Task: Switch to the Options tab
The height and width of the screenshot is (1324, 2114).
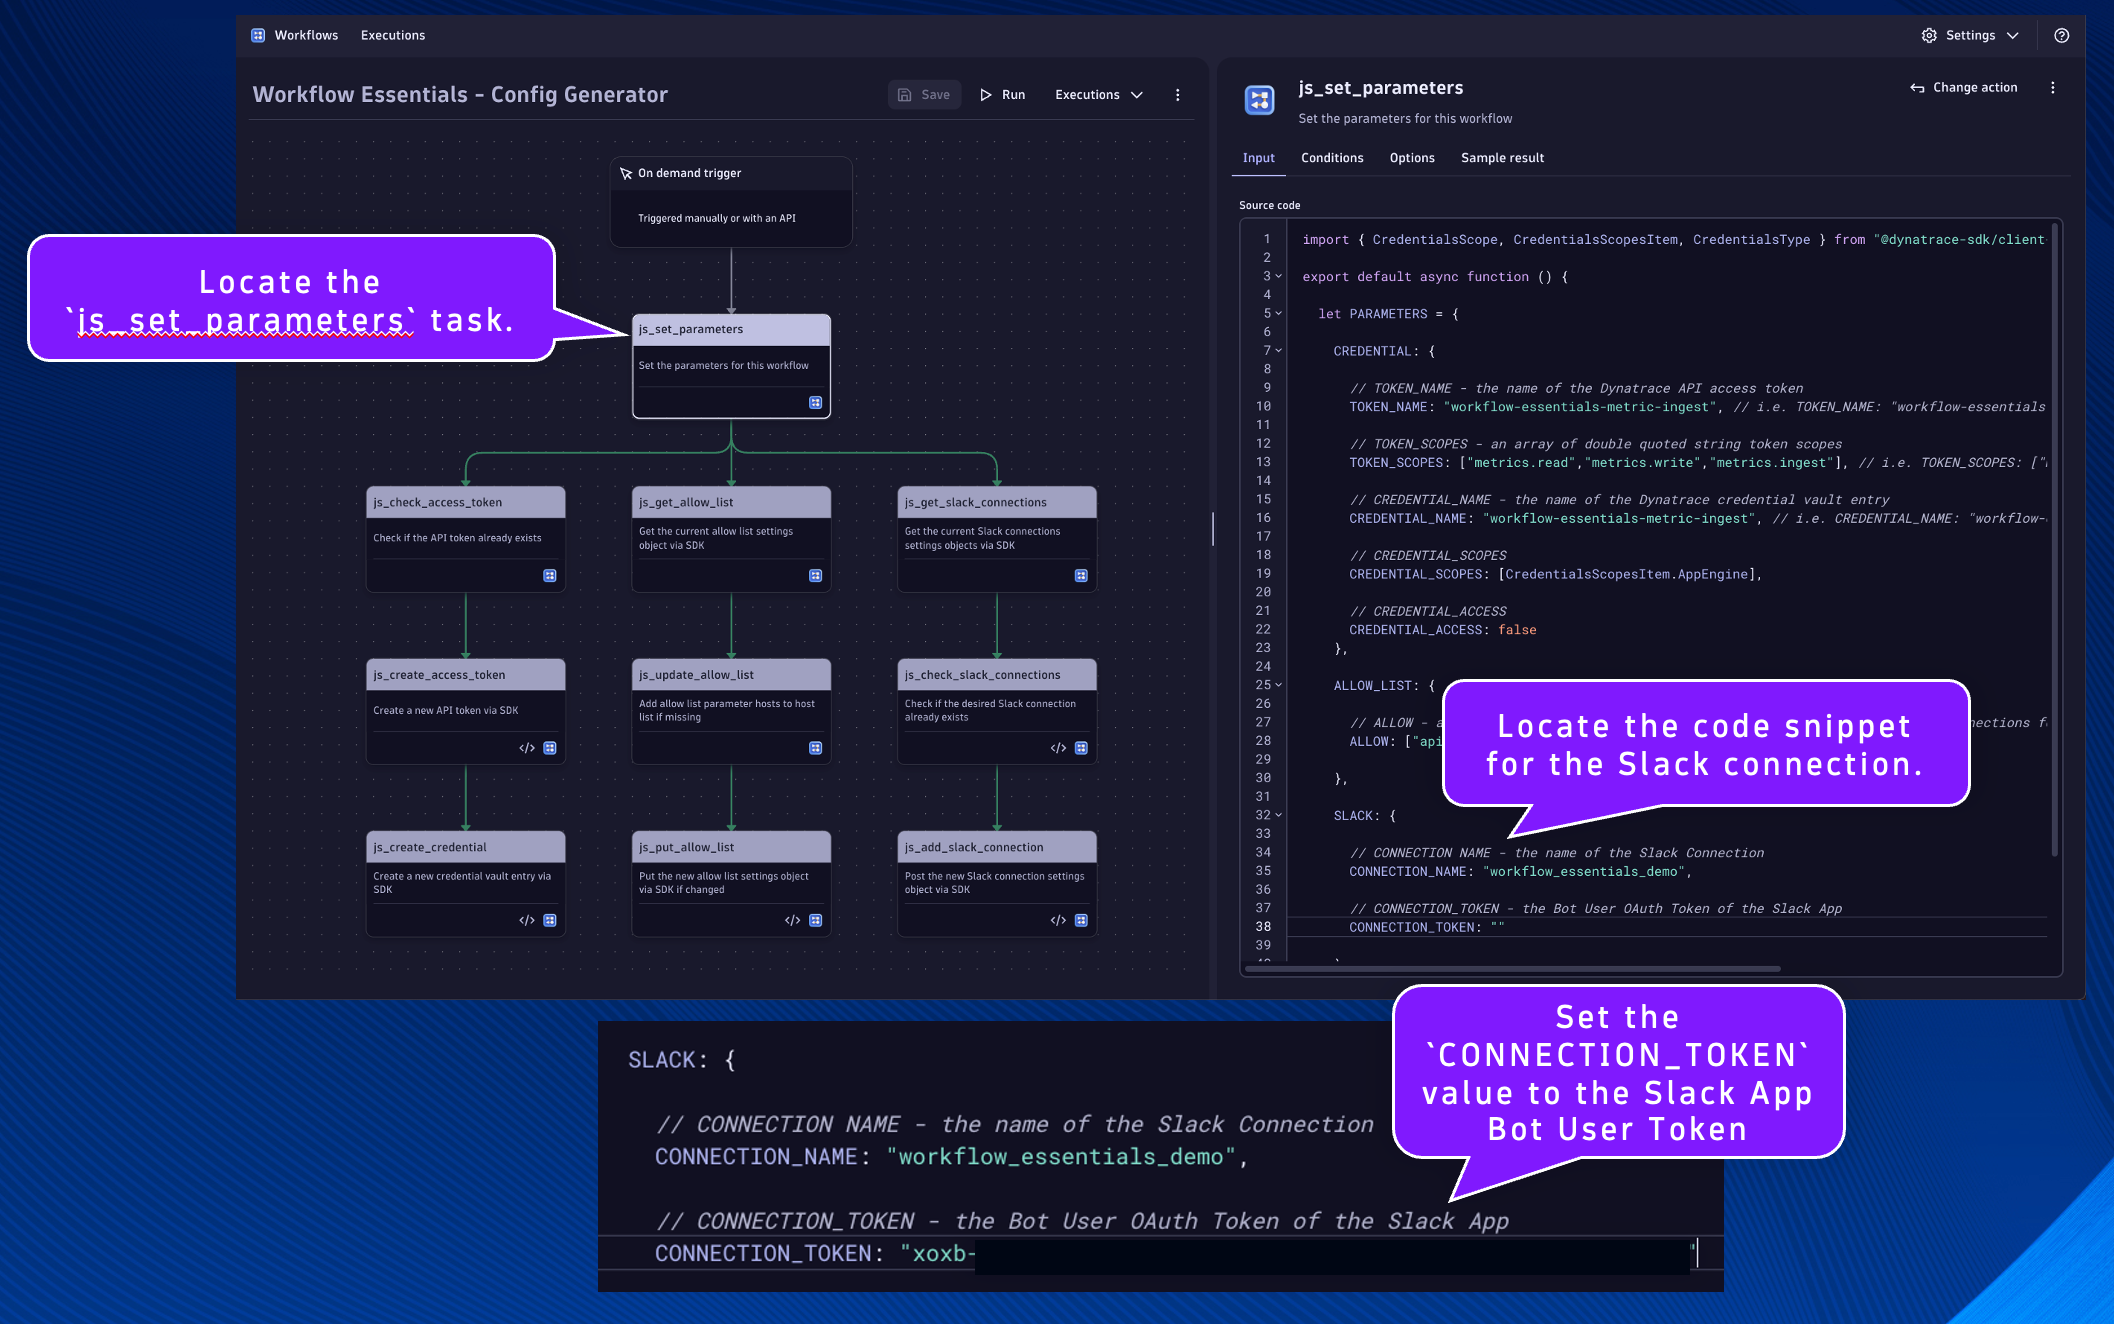Action: (x=1412, y=158)
